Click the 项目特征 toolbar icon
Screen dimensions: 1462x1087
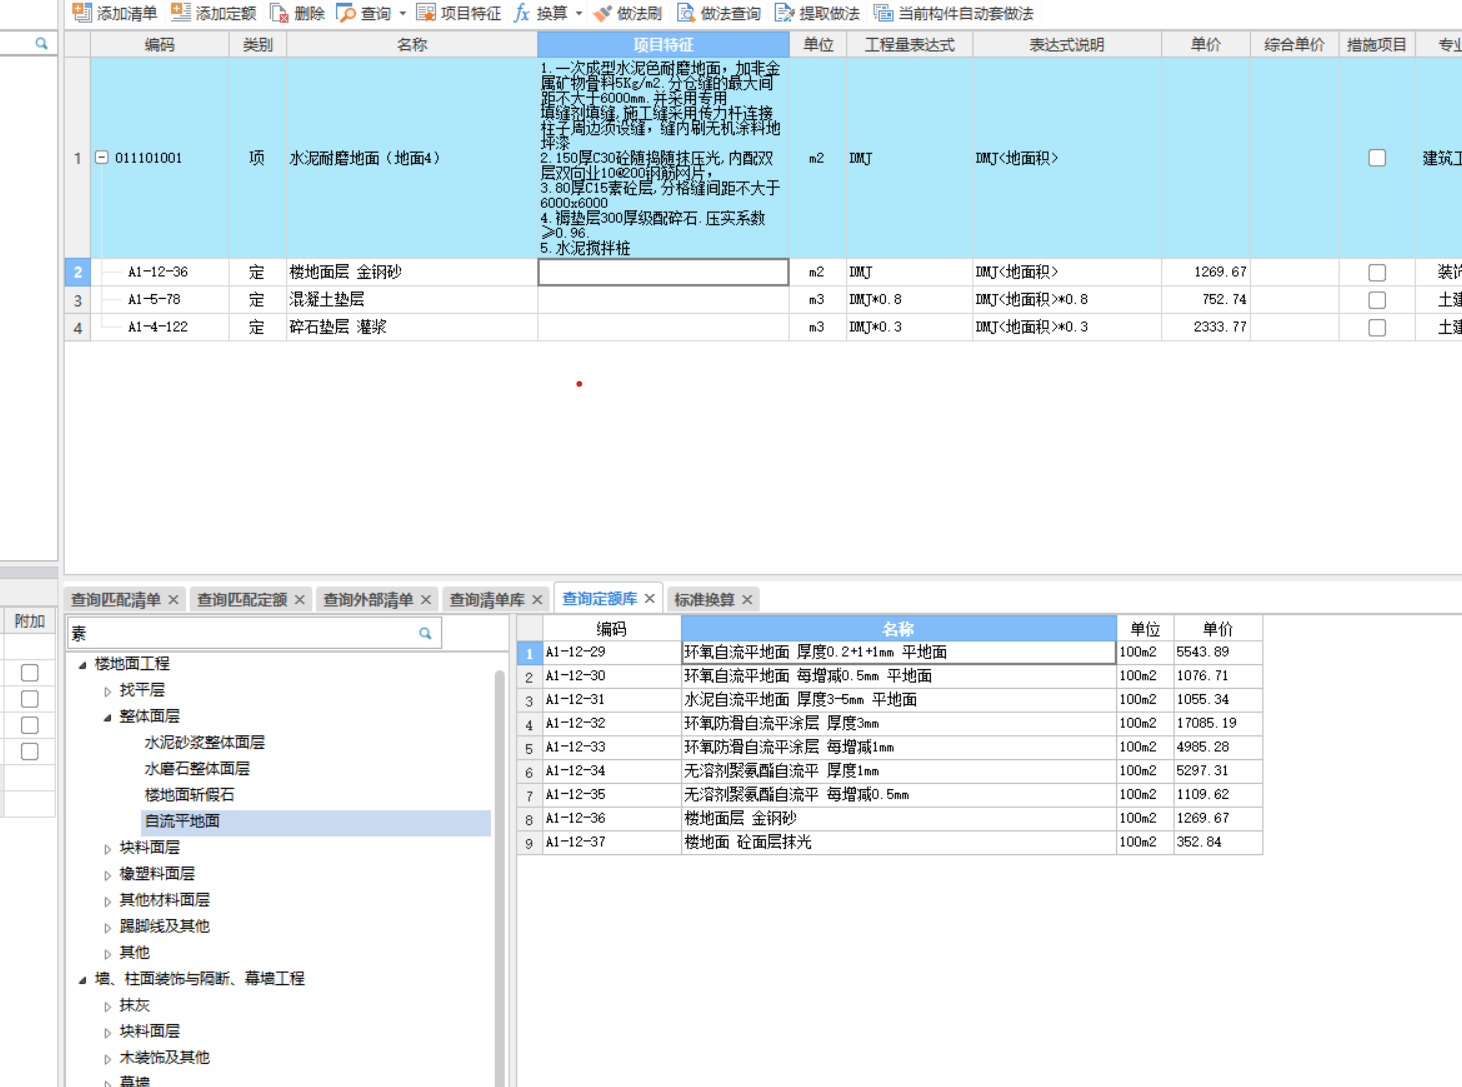point(426,13)
